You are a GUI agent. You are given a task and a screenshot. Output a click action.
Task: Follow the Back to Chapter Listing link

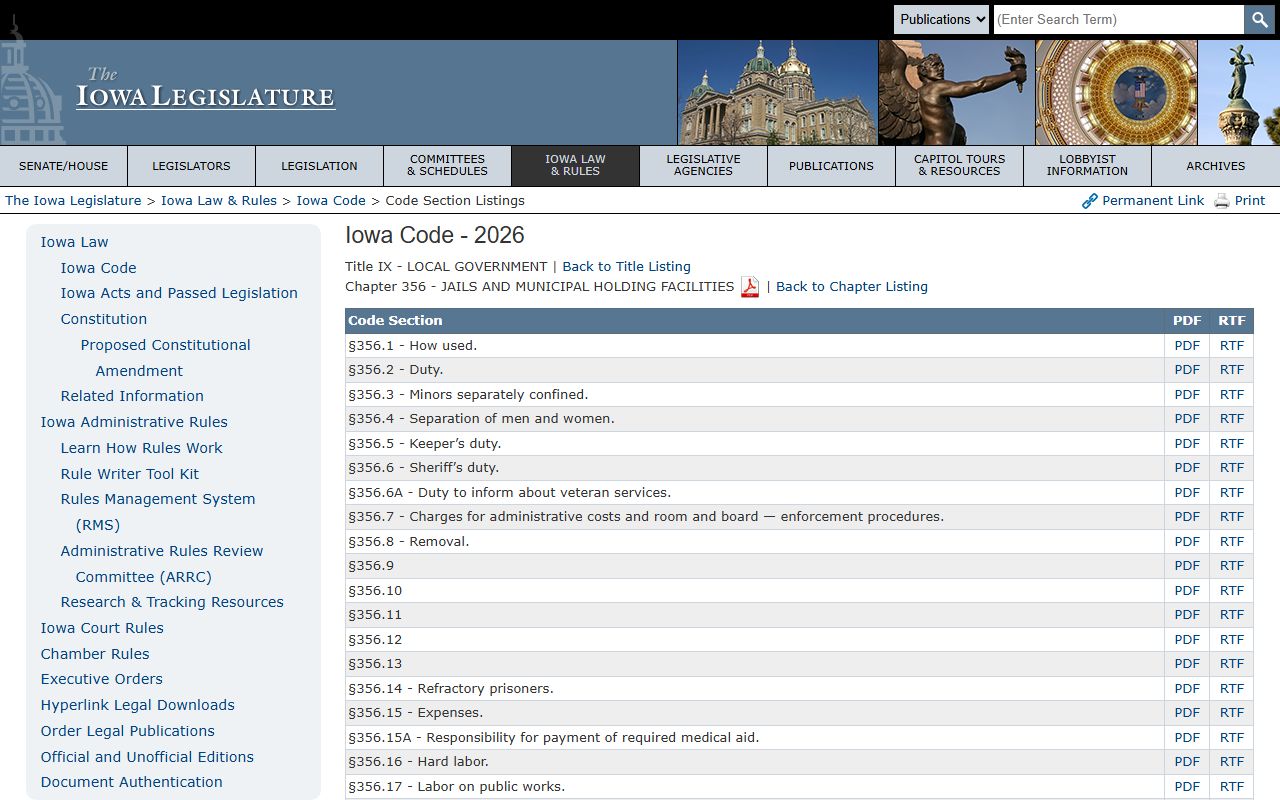pyautogui.click(x=852, y=287)
